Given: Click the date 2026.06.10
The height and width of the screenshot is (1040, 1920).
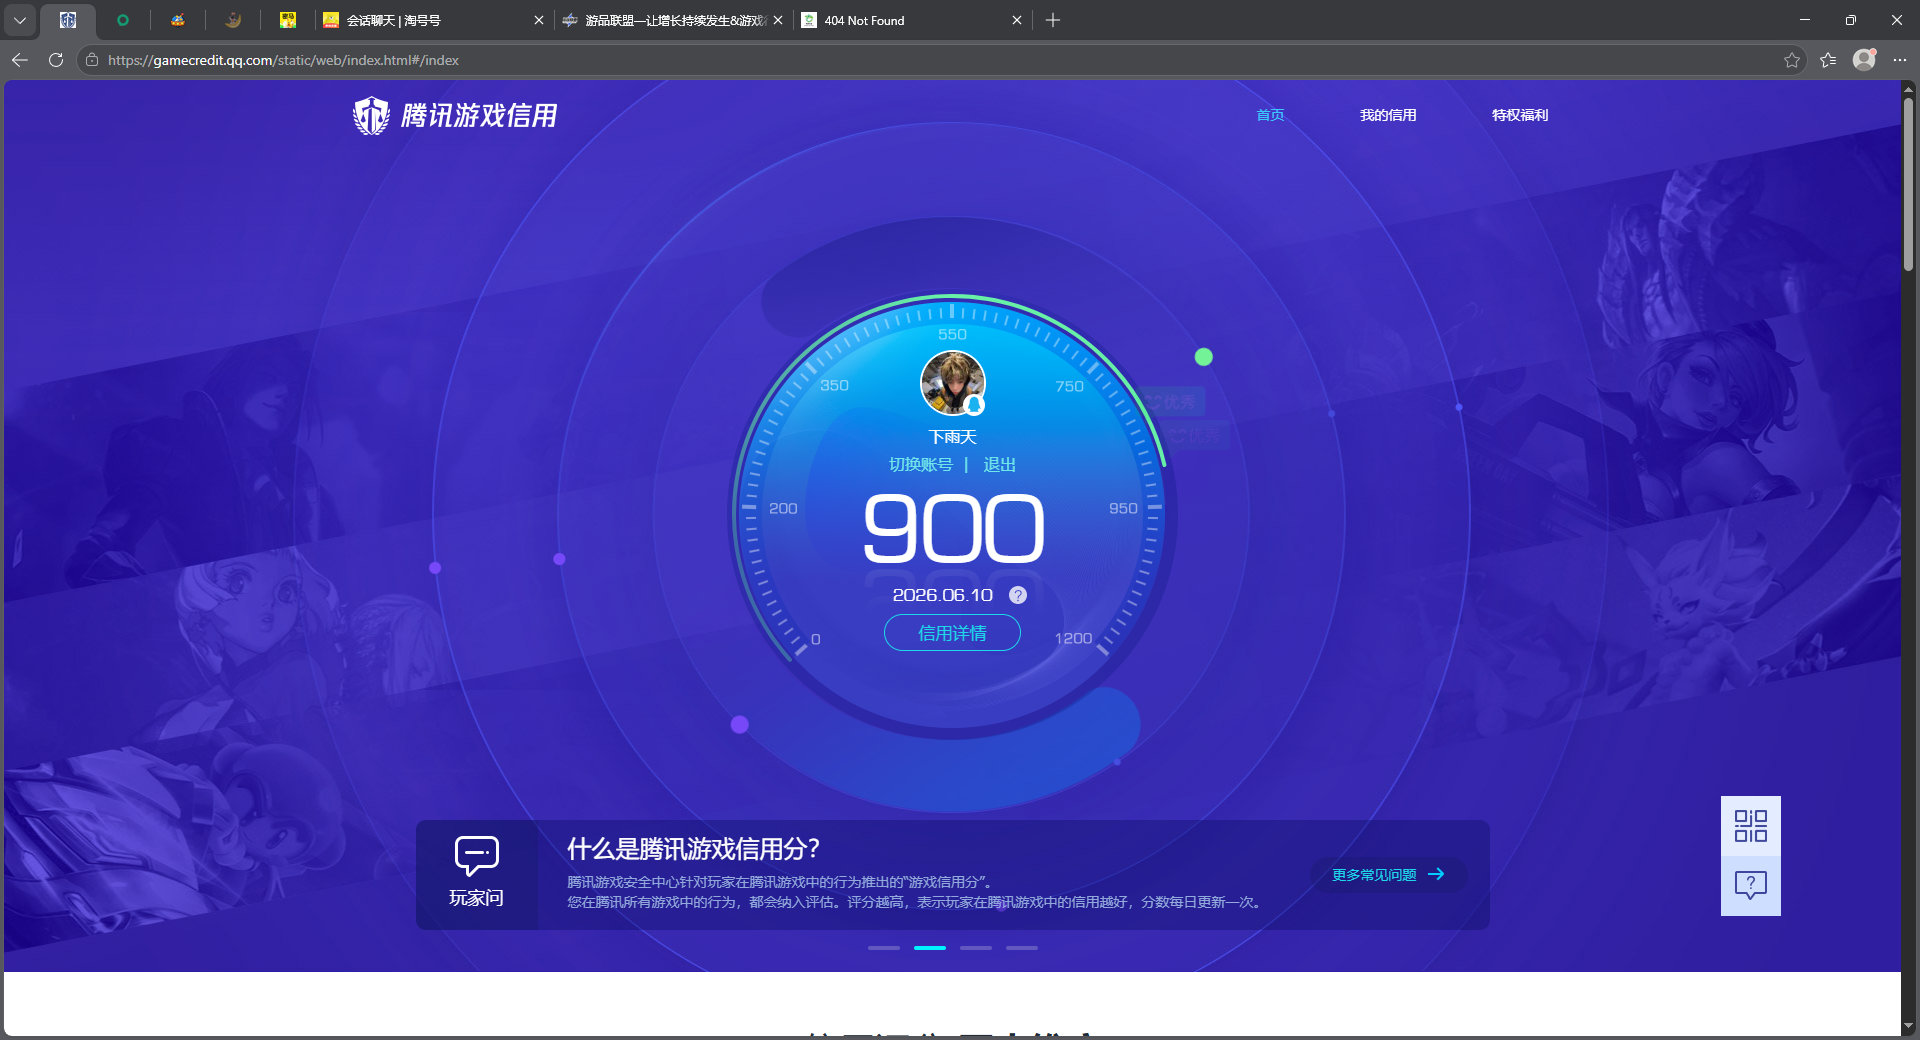Looking at the screenshot, I should [942, 595].
